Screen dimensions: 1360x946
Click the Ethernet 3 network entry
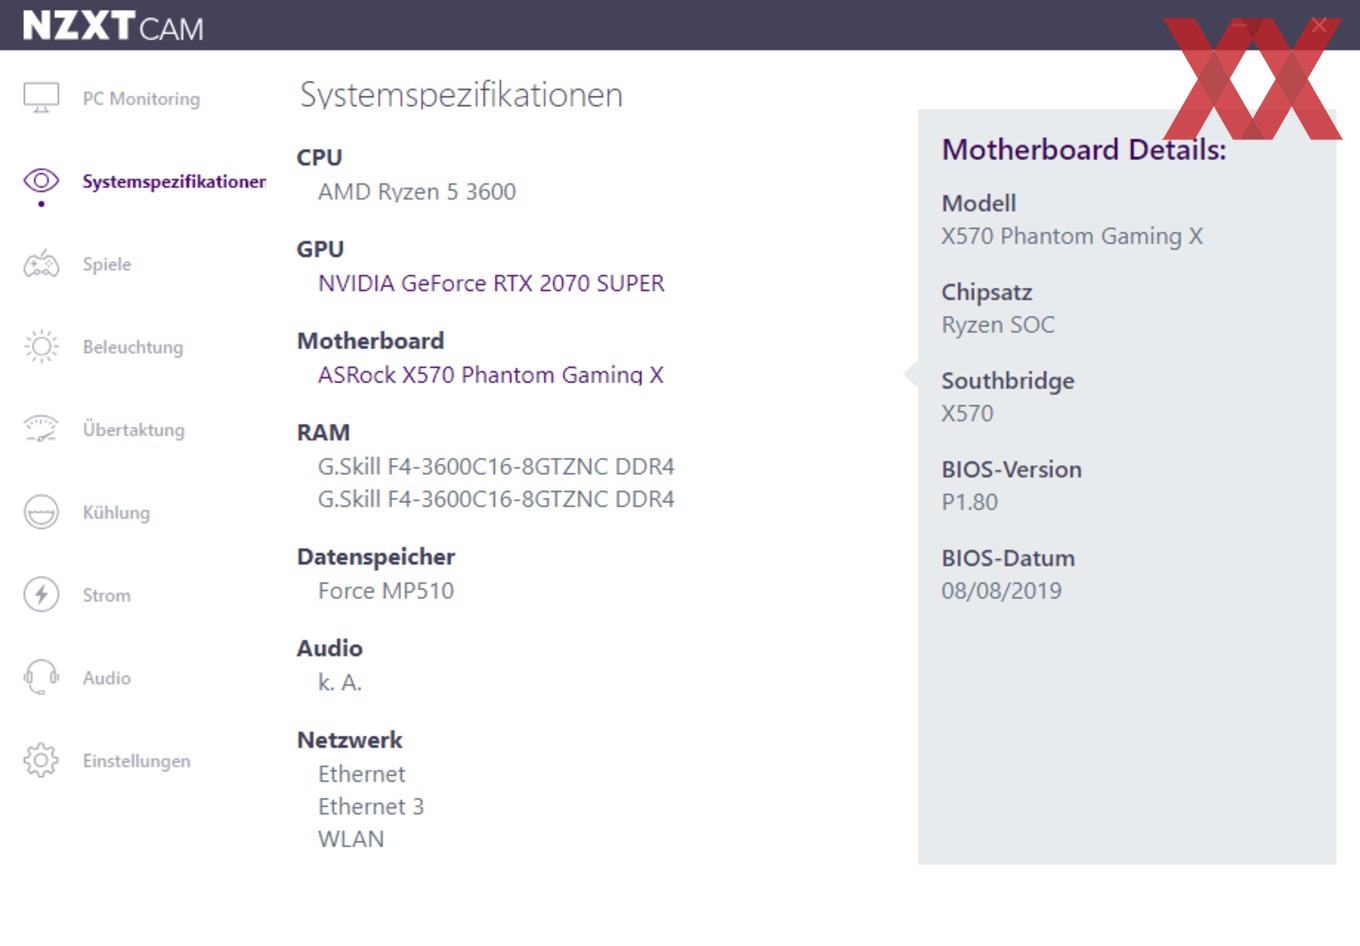[371, 806]
